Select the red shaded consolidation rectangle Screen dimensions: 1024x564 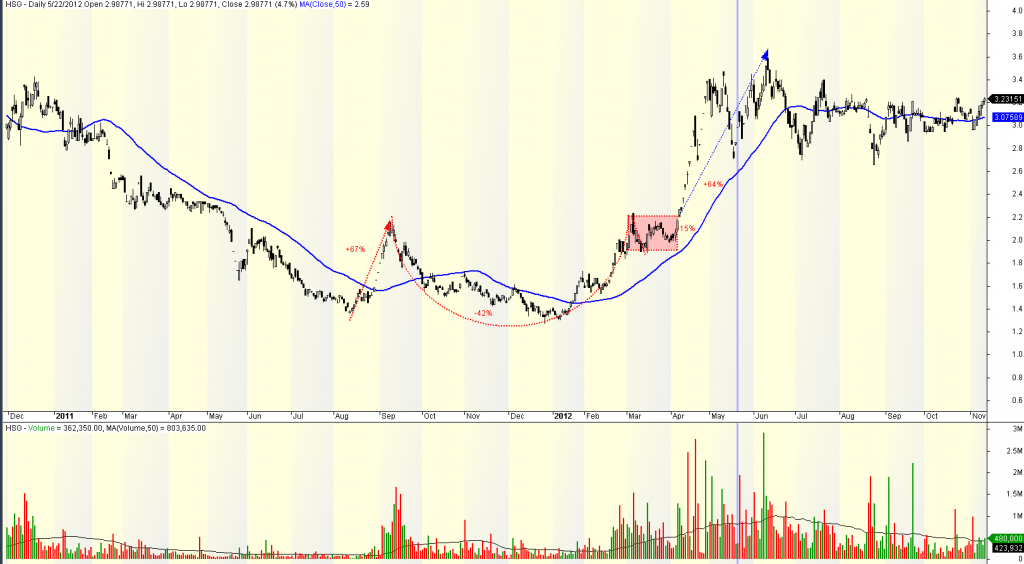(x=653, y=233)
